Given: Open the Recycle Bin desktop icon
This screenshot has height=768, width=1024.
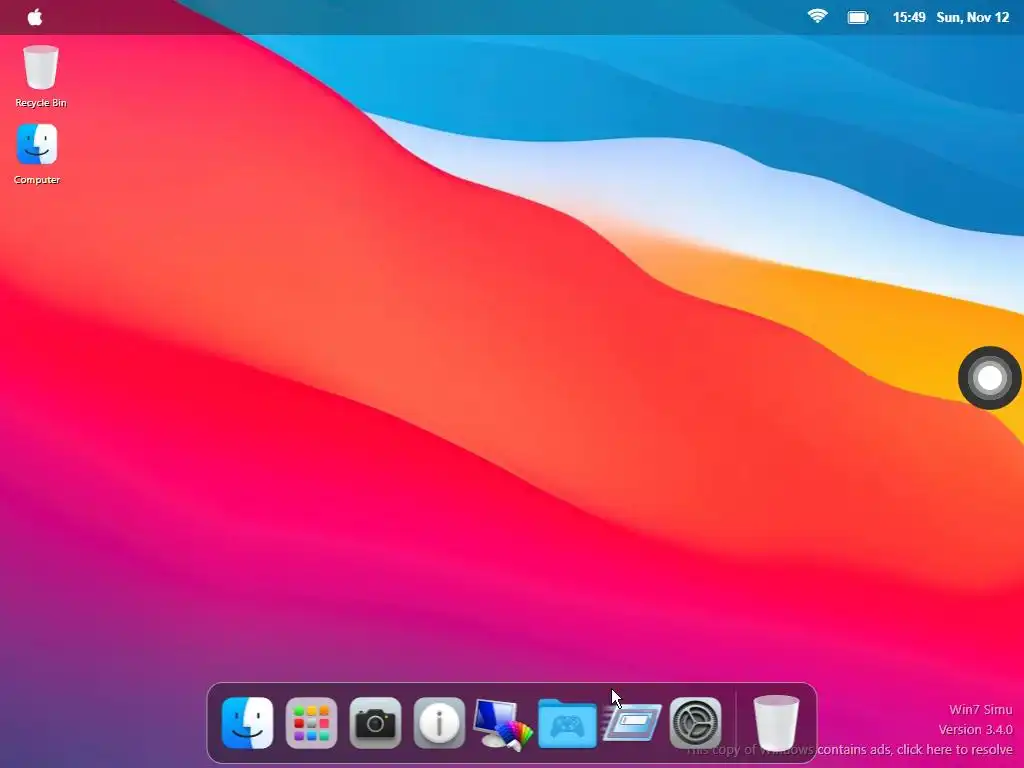Looking at the screenshot, I should click(40, 76).
